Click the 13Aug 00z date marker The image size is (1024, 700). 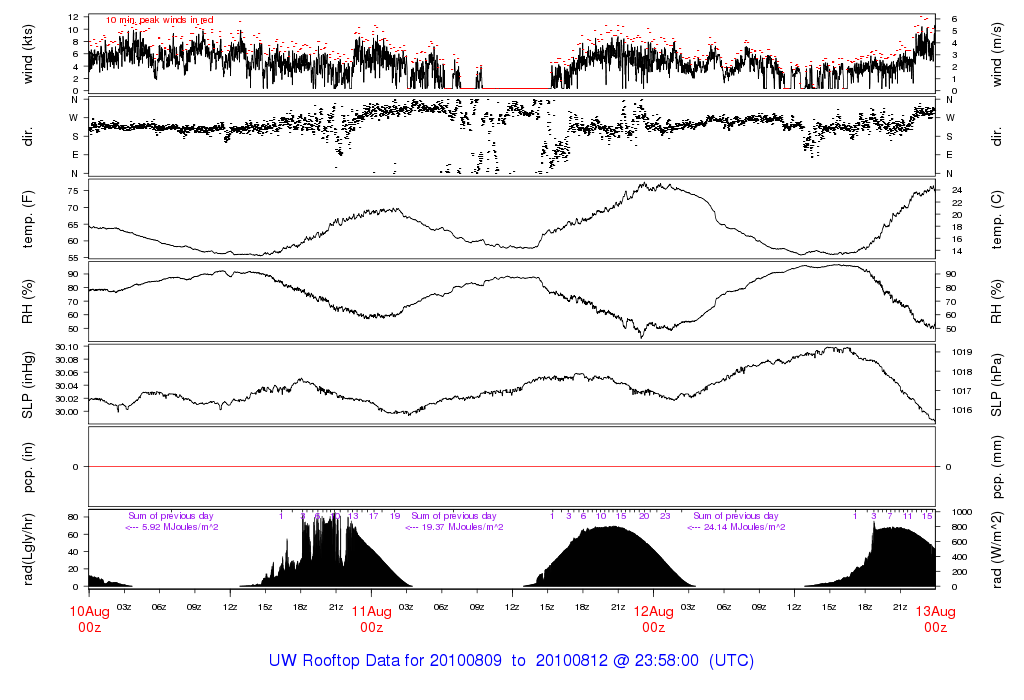click(935, 619)
